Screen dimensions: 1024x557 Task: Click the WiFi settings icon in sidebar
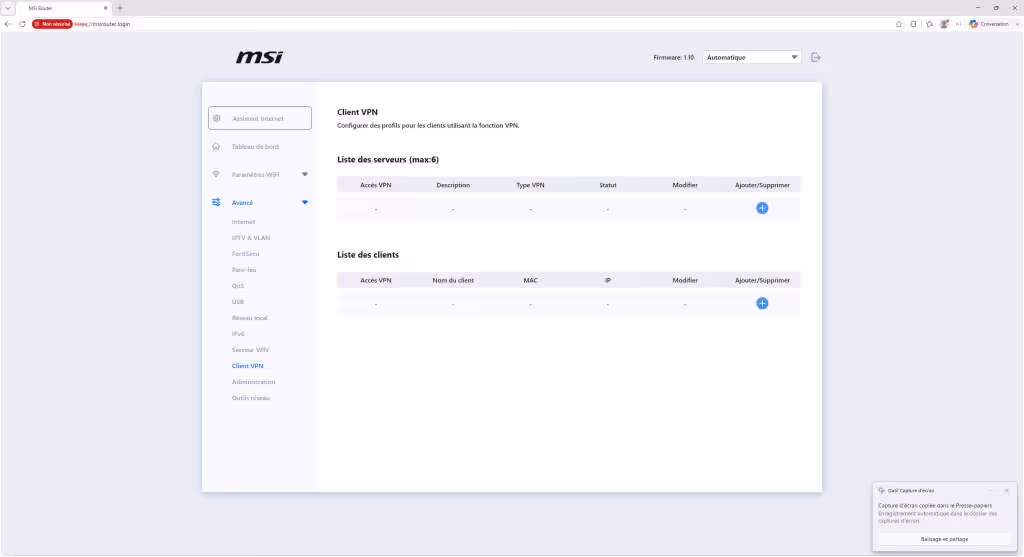(216, 174)
